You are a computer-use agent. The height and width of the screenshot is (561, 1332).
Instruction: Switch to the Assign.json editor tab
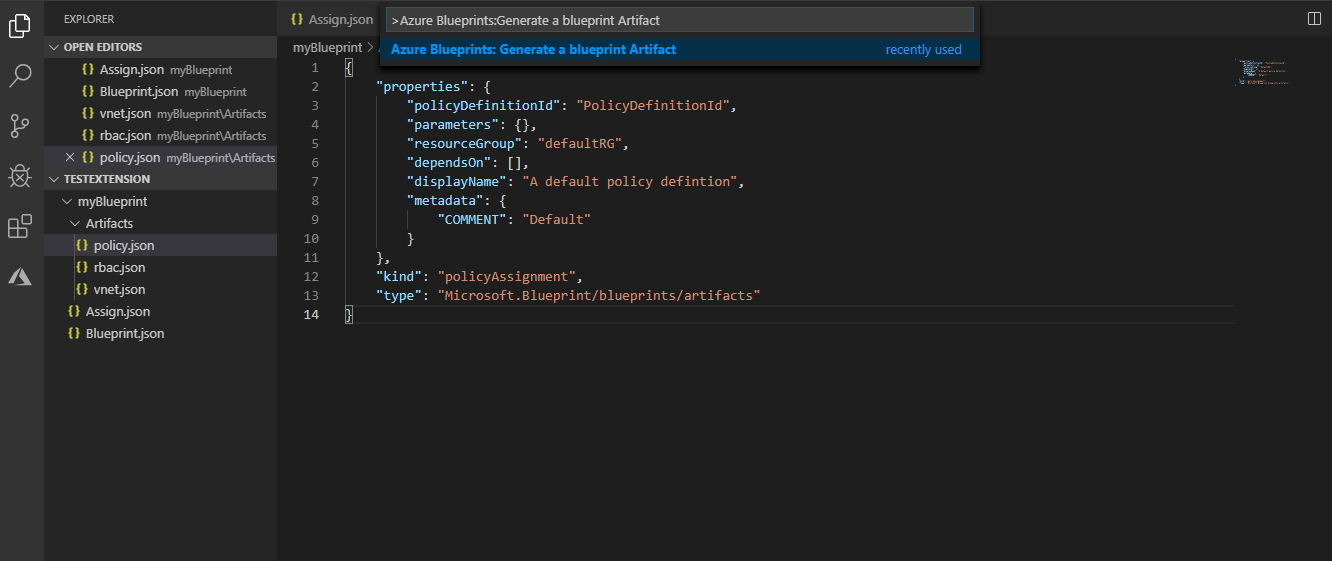coord(331,19)
